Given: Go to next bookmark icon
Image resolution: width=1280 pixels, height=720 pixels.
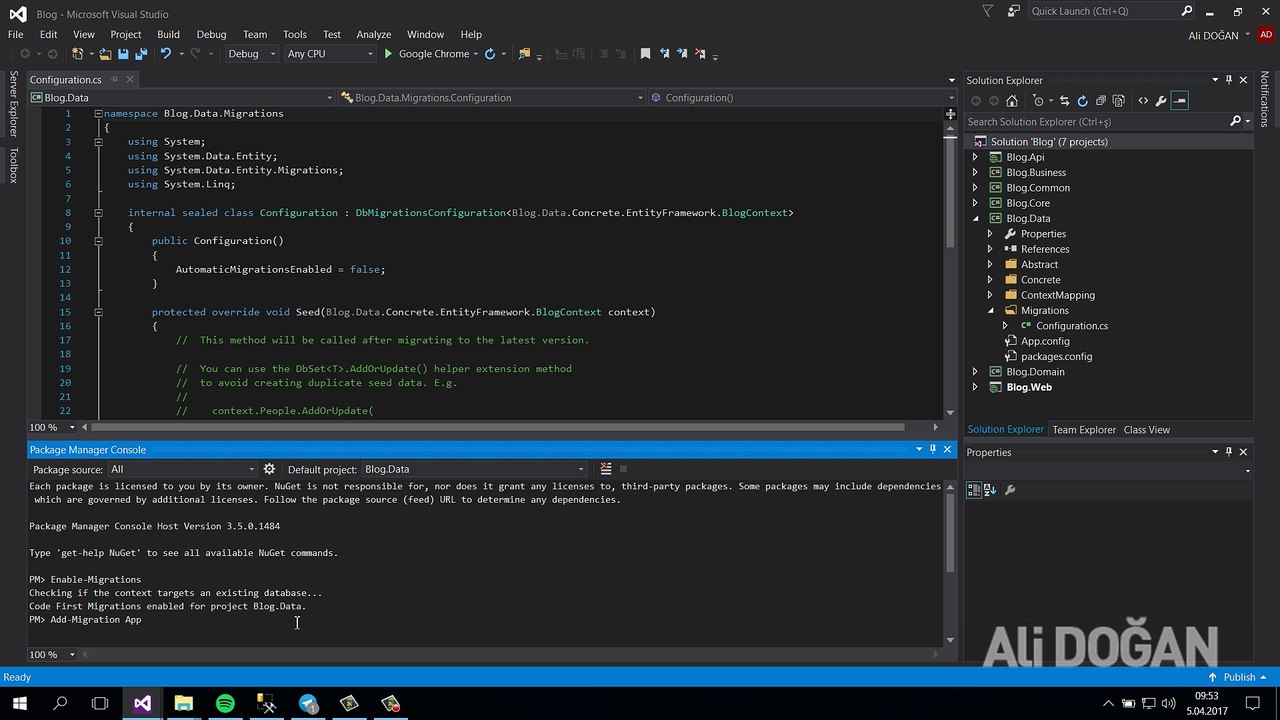Looking at the screenshot, I should [682, 54].
